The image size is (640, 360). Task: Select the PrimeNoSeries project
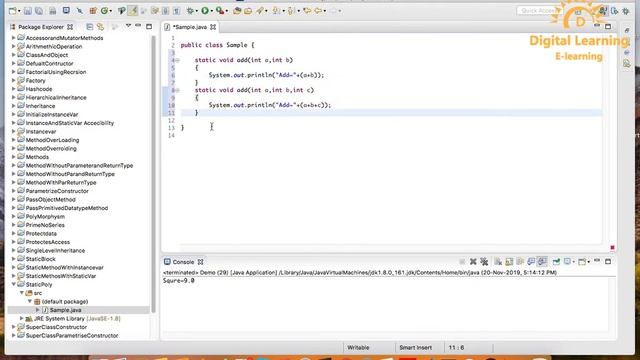(45, 225)
